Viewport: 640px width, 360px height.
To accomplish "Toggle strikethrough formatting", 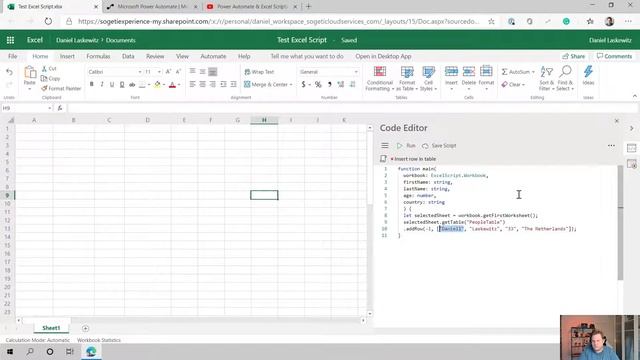I will (132, 84).
